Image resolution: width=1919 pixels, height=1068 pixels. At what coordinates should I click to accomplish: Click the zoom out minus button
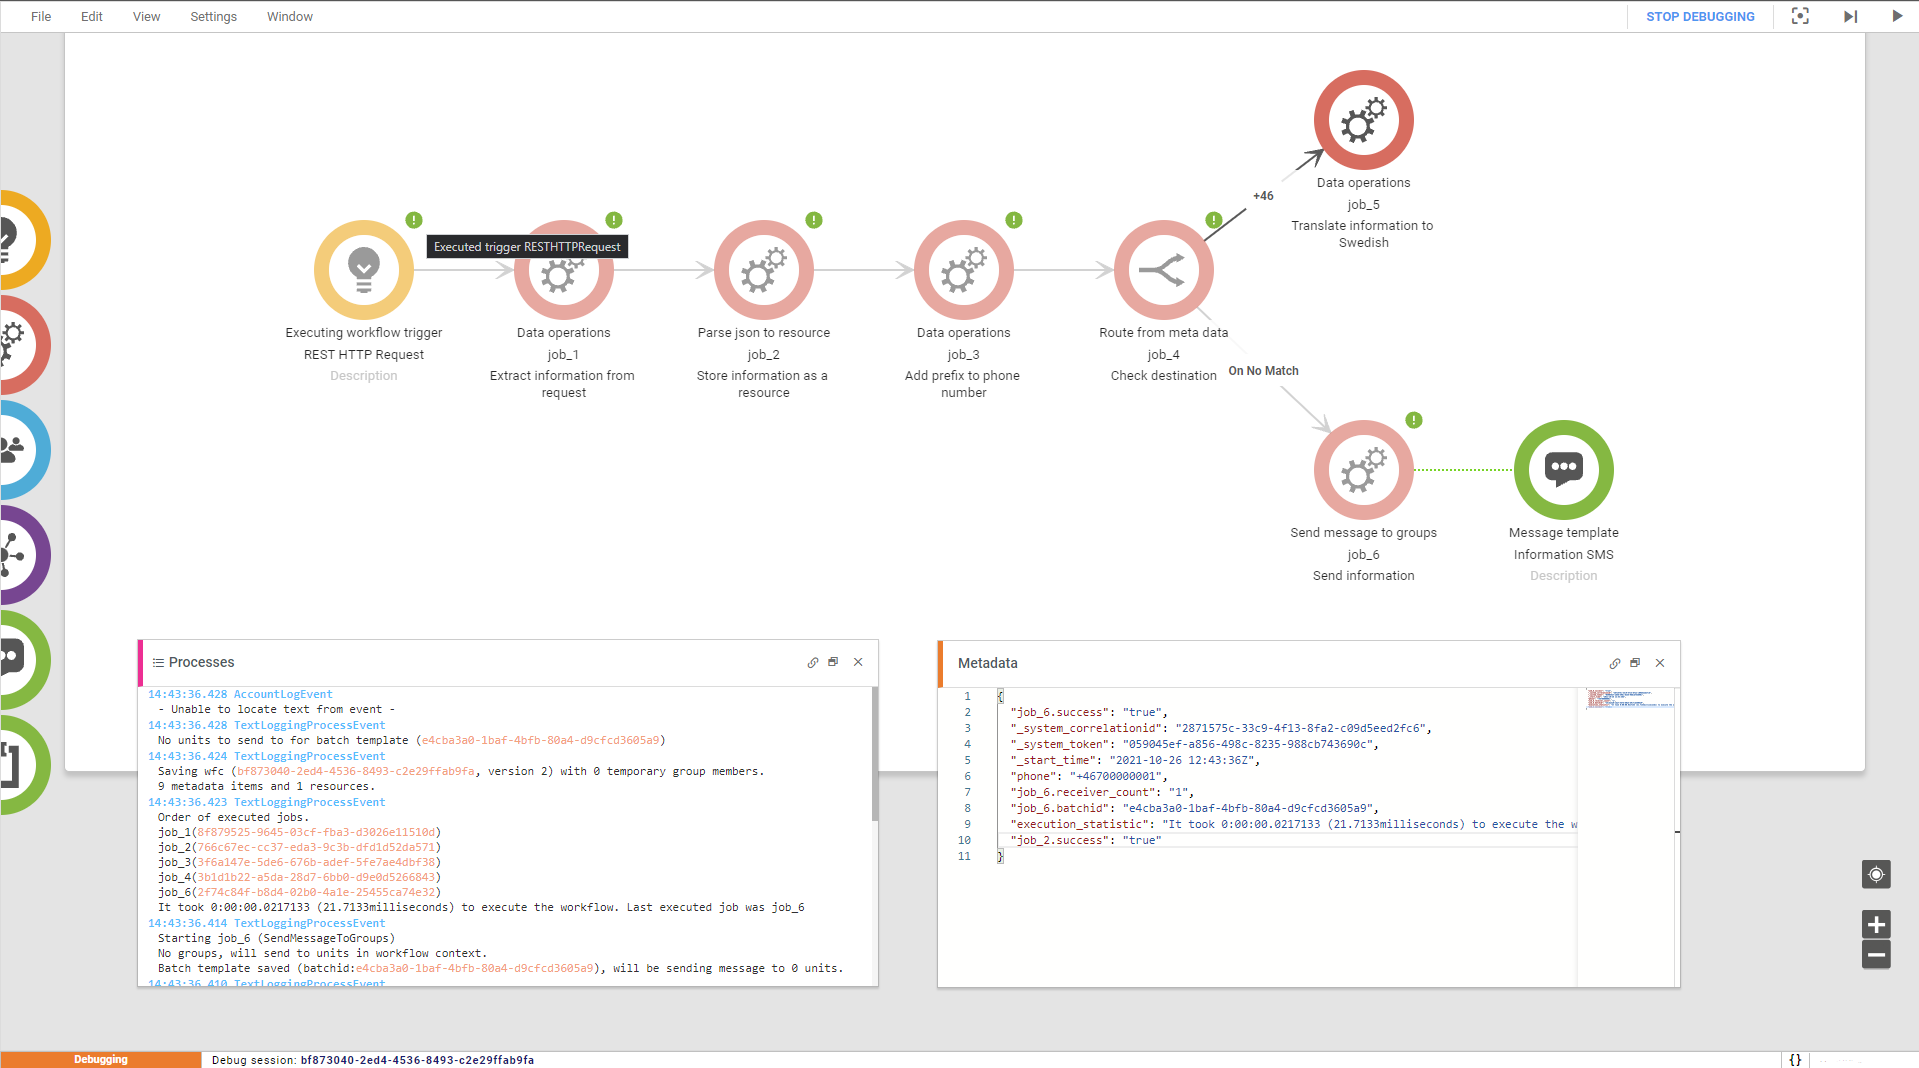click(x=1876, y=955)
